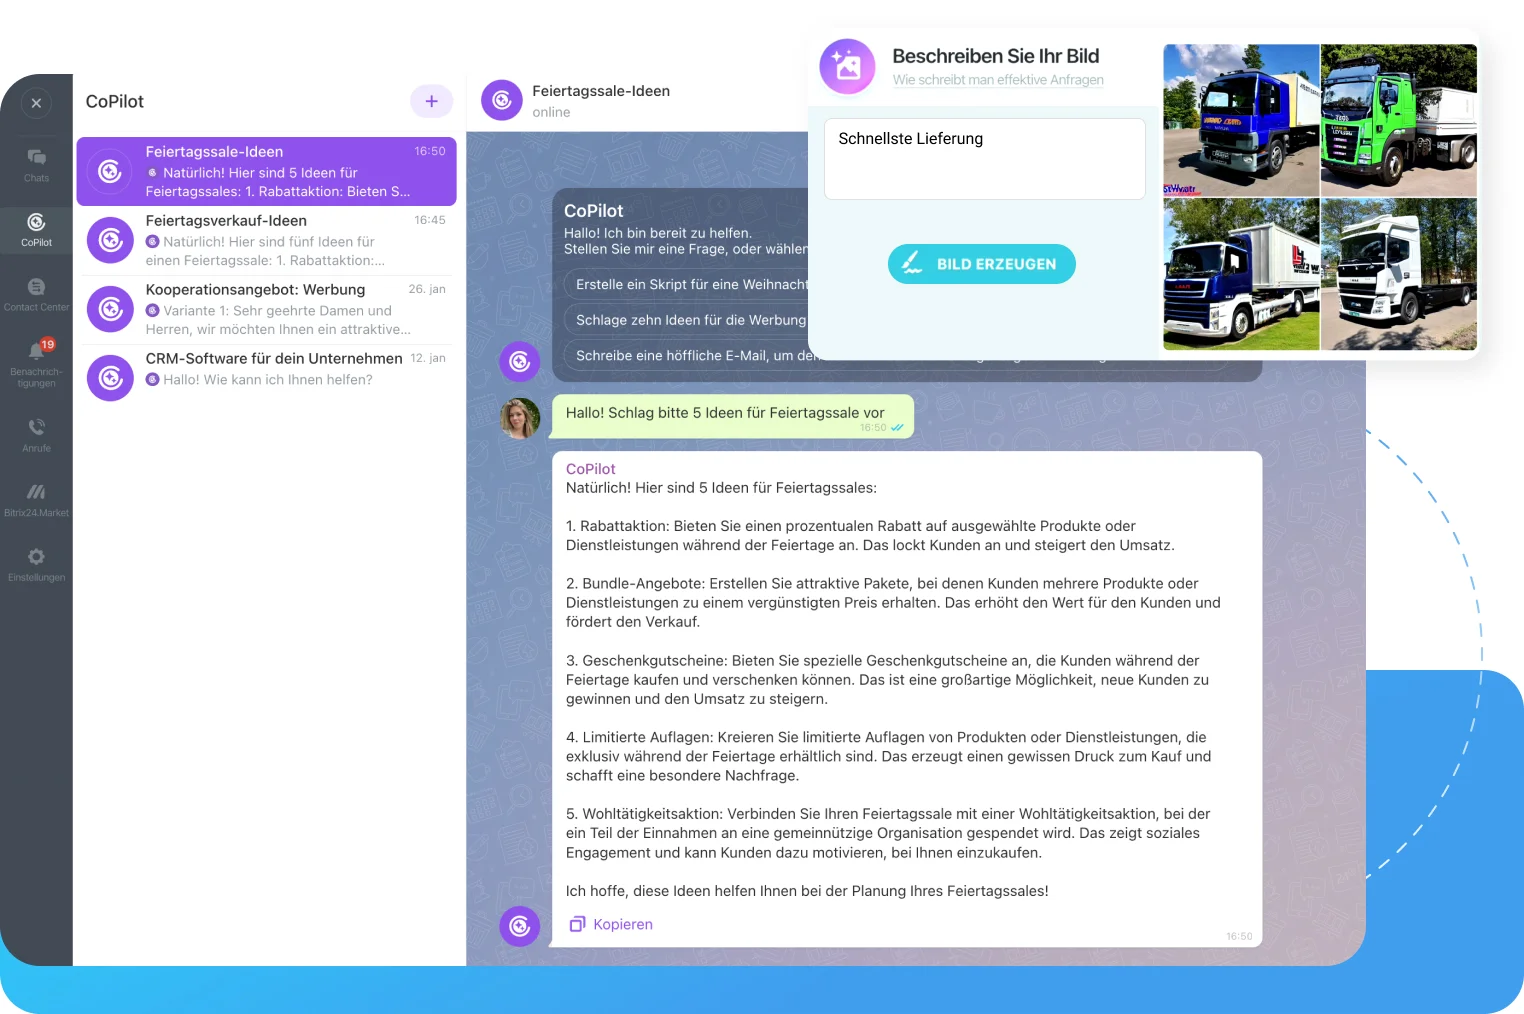The height and width of the screenshot is (1014, 1524).
Task: Open the Feiertagsverkauf-Ideen conversation
Action: [x=266, y=240]
